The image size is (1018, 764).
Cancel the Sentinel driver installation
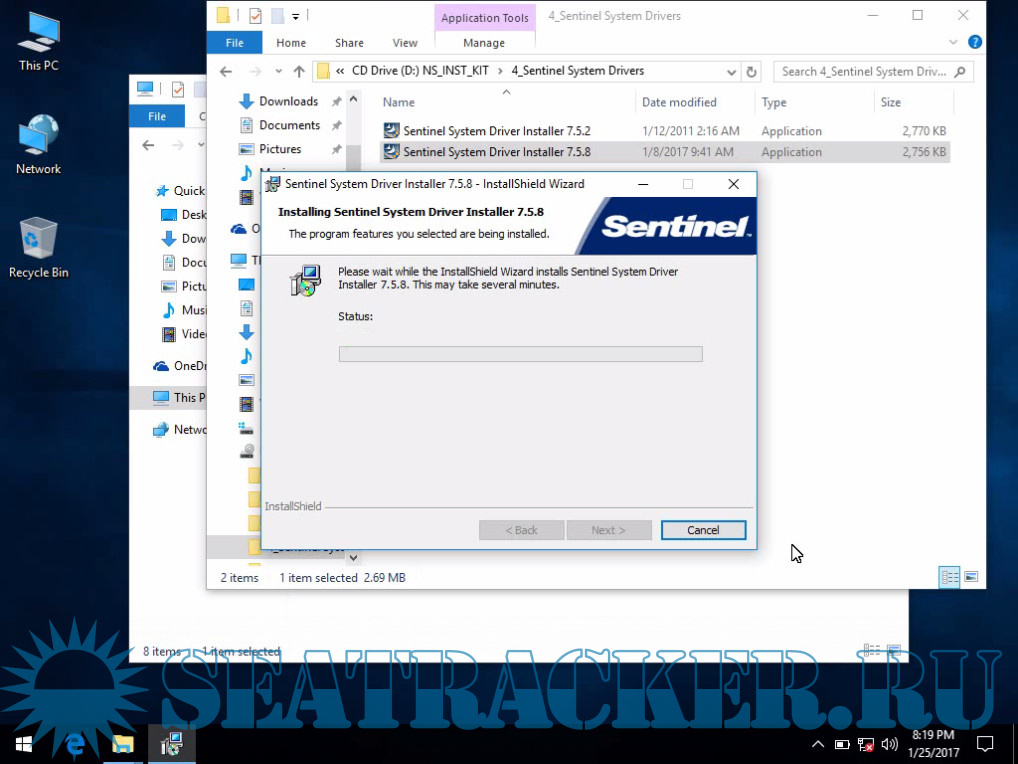[703, 530]
